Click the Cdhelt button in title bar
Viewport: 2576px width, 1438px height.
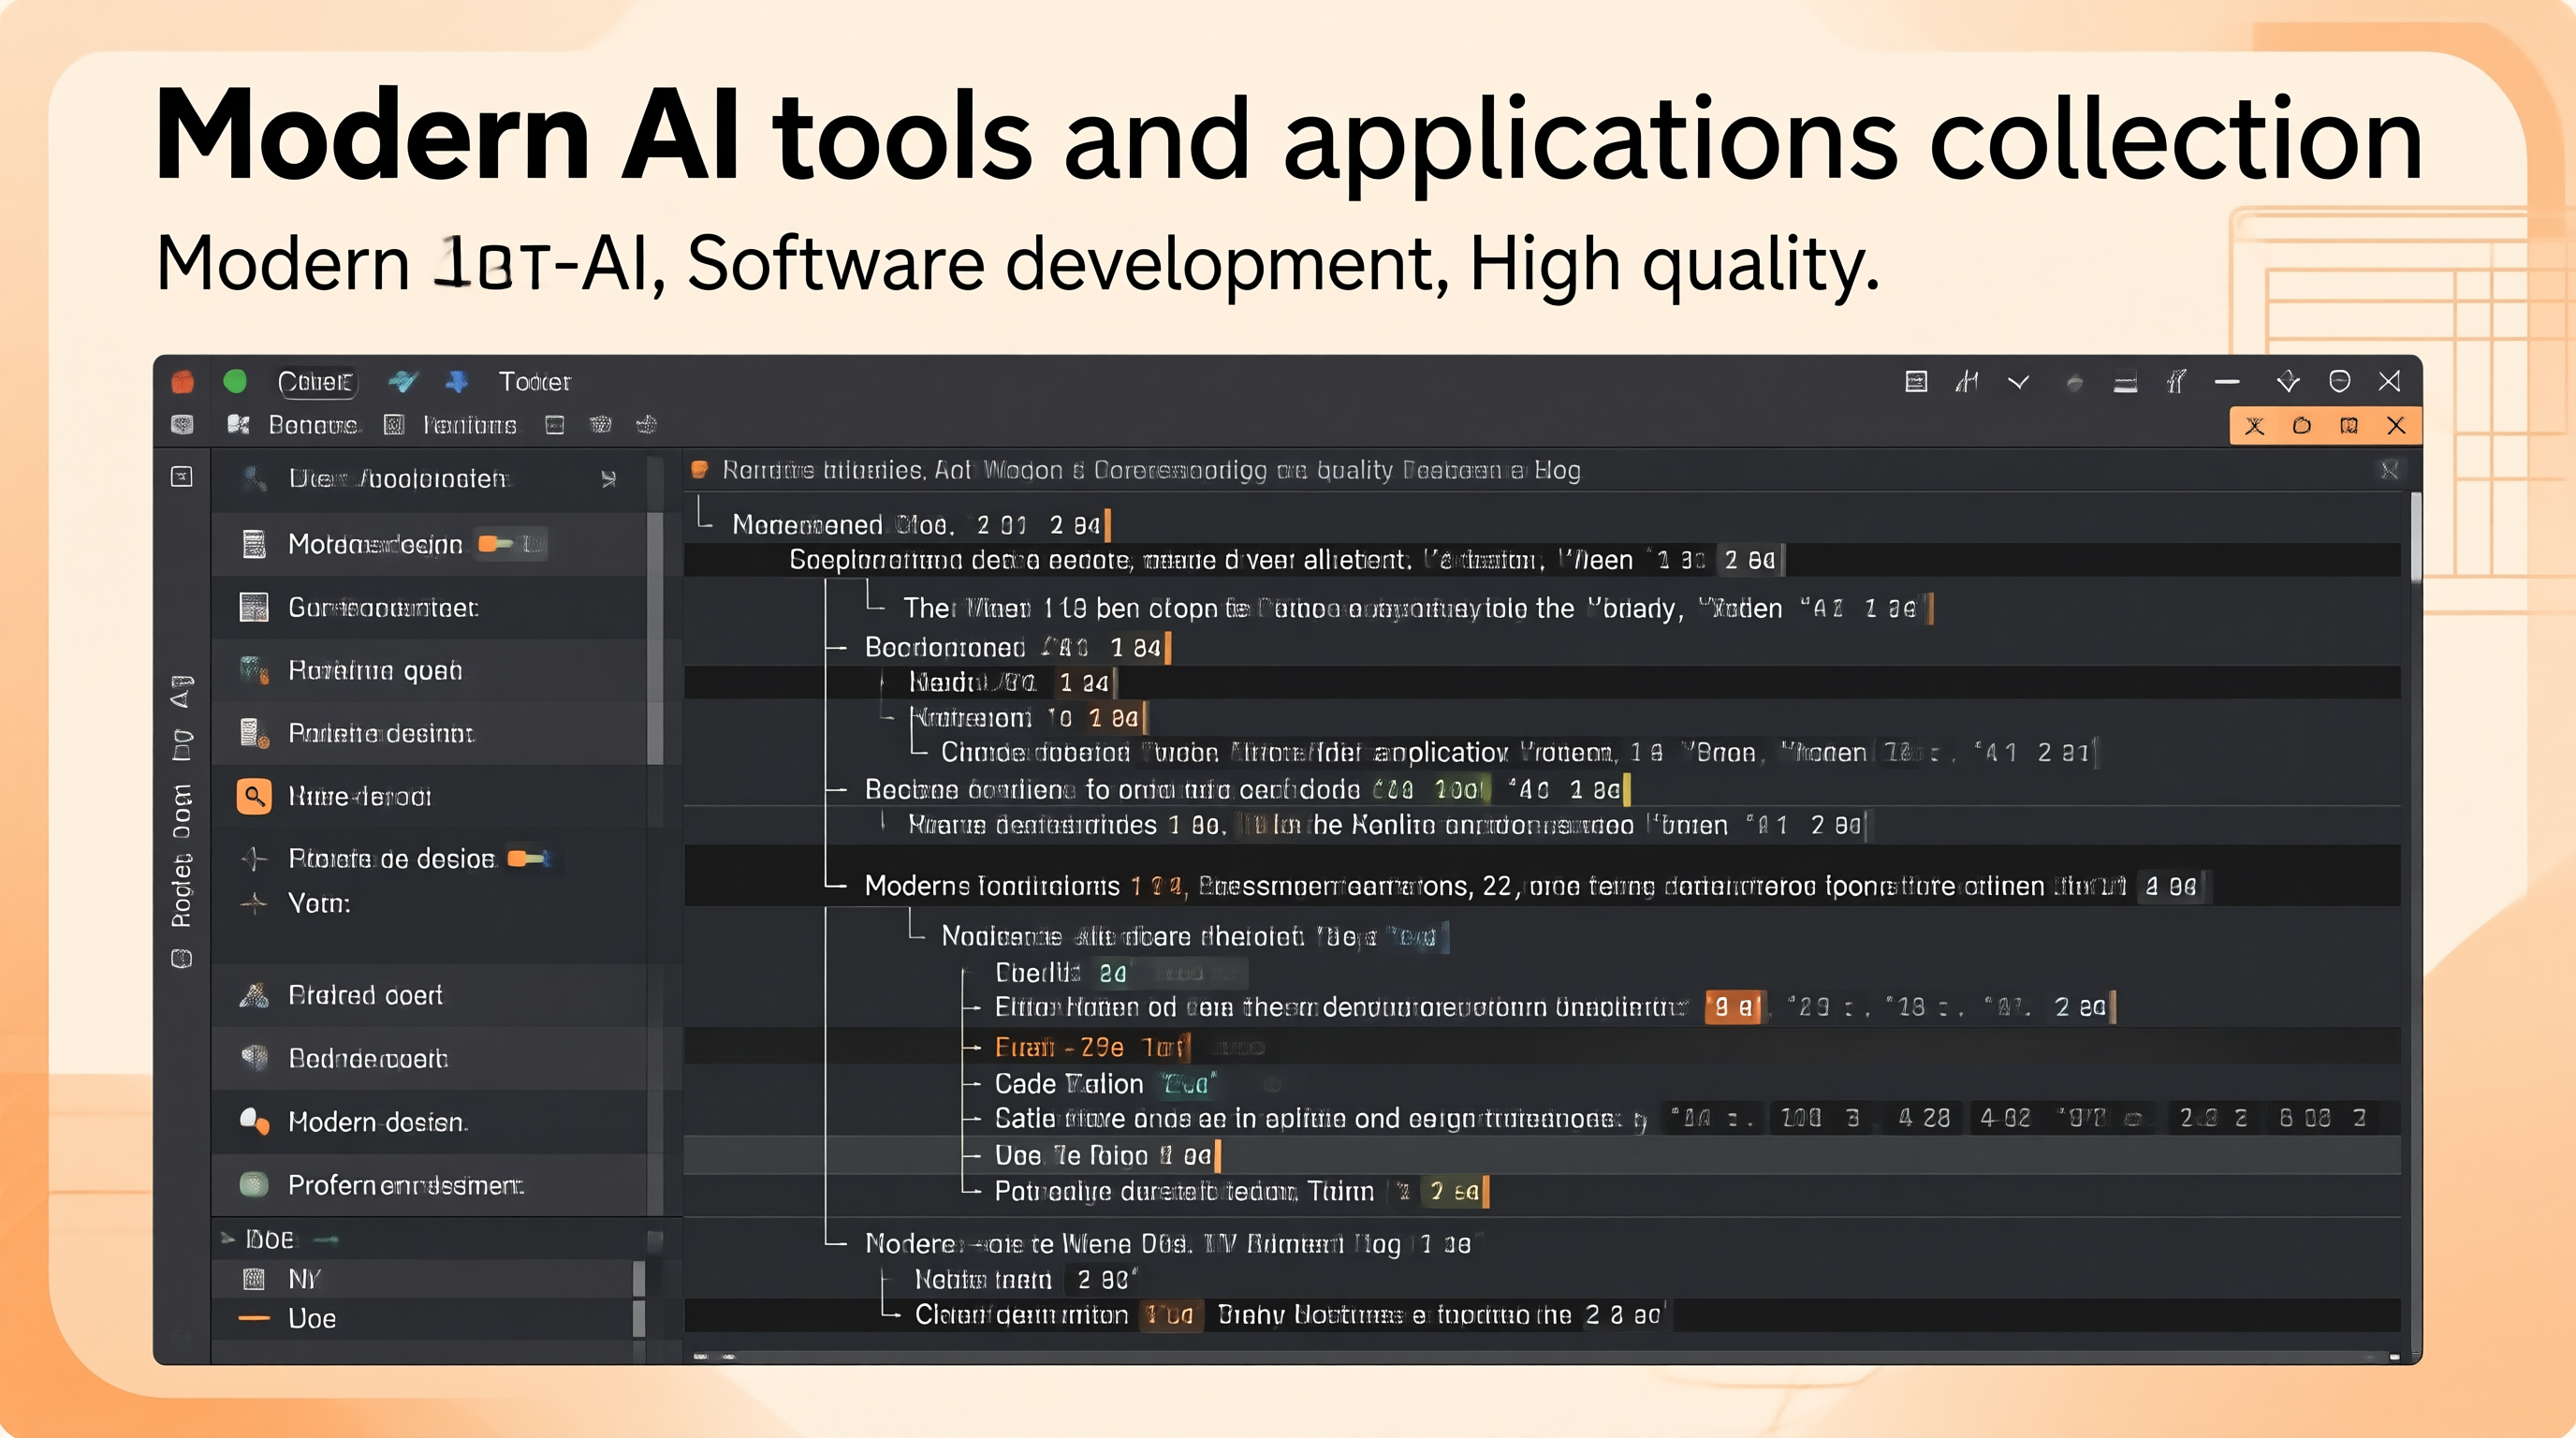(315, 381)
